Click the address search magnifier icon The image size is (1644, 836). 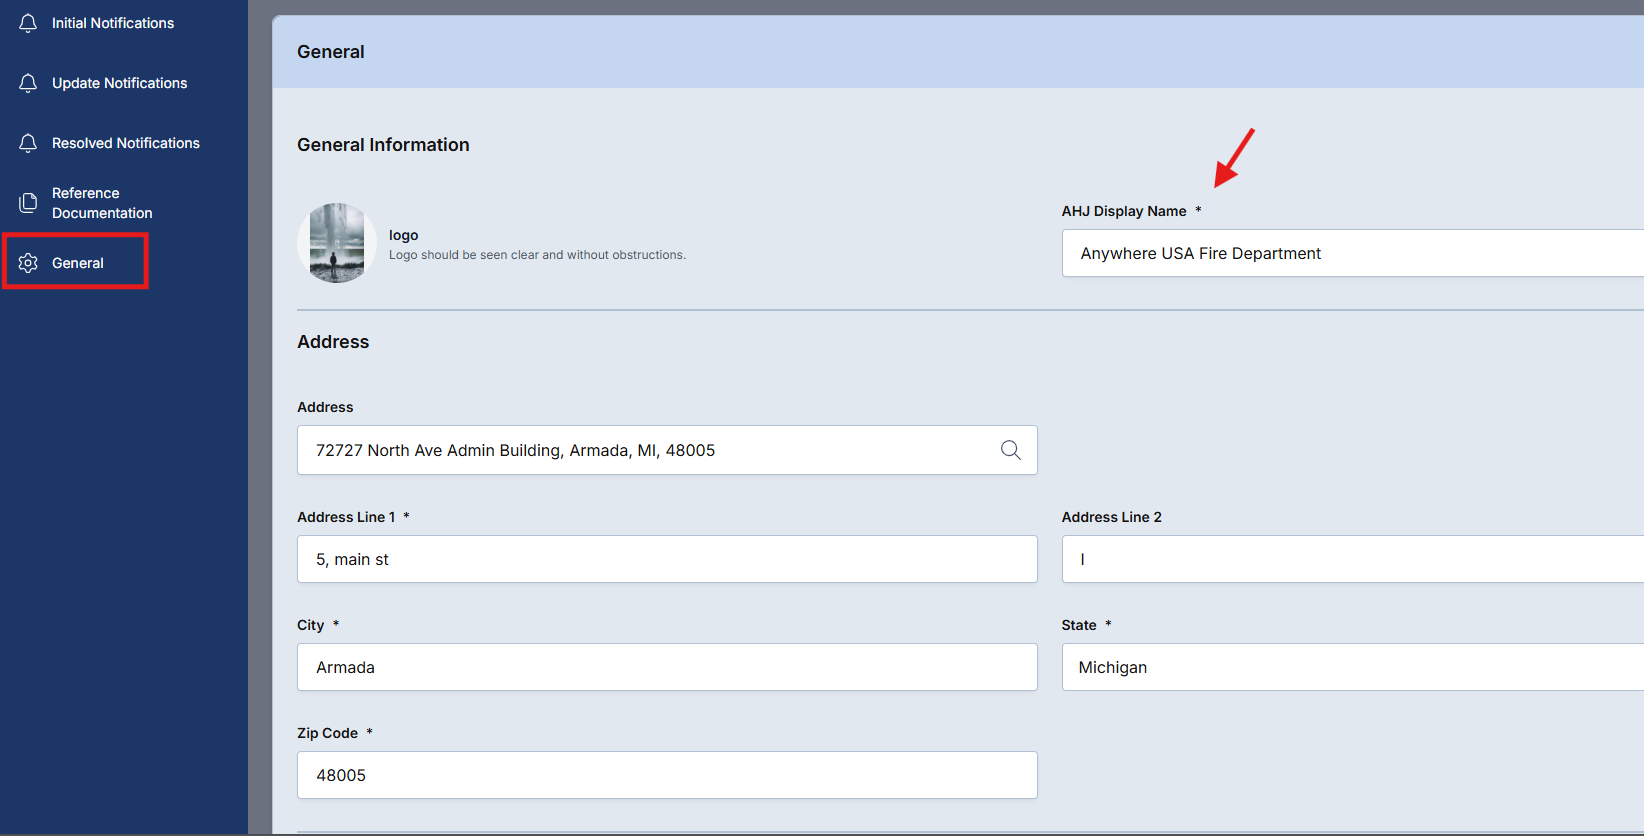[1011, 450]
